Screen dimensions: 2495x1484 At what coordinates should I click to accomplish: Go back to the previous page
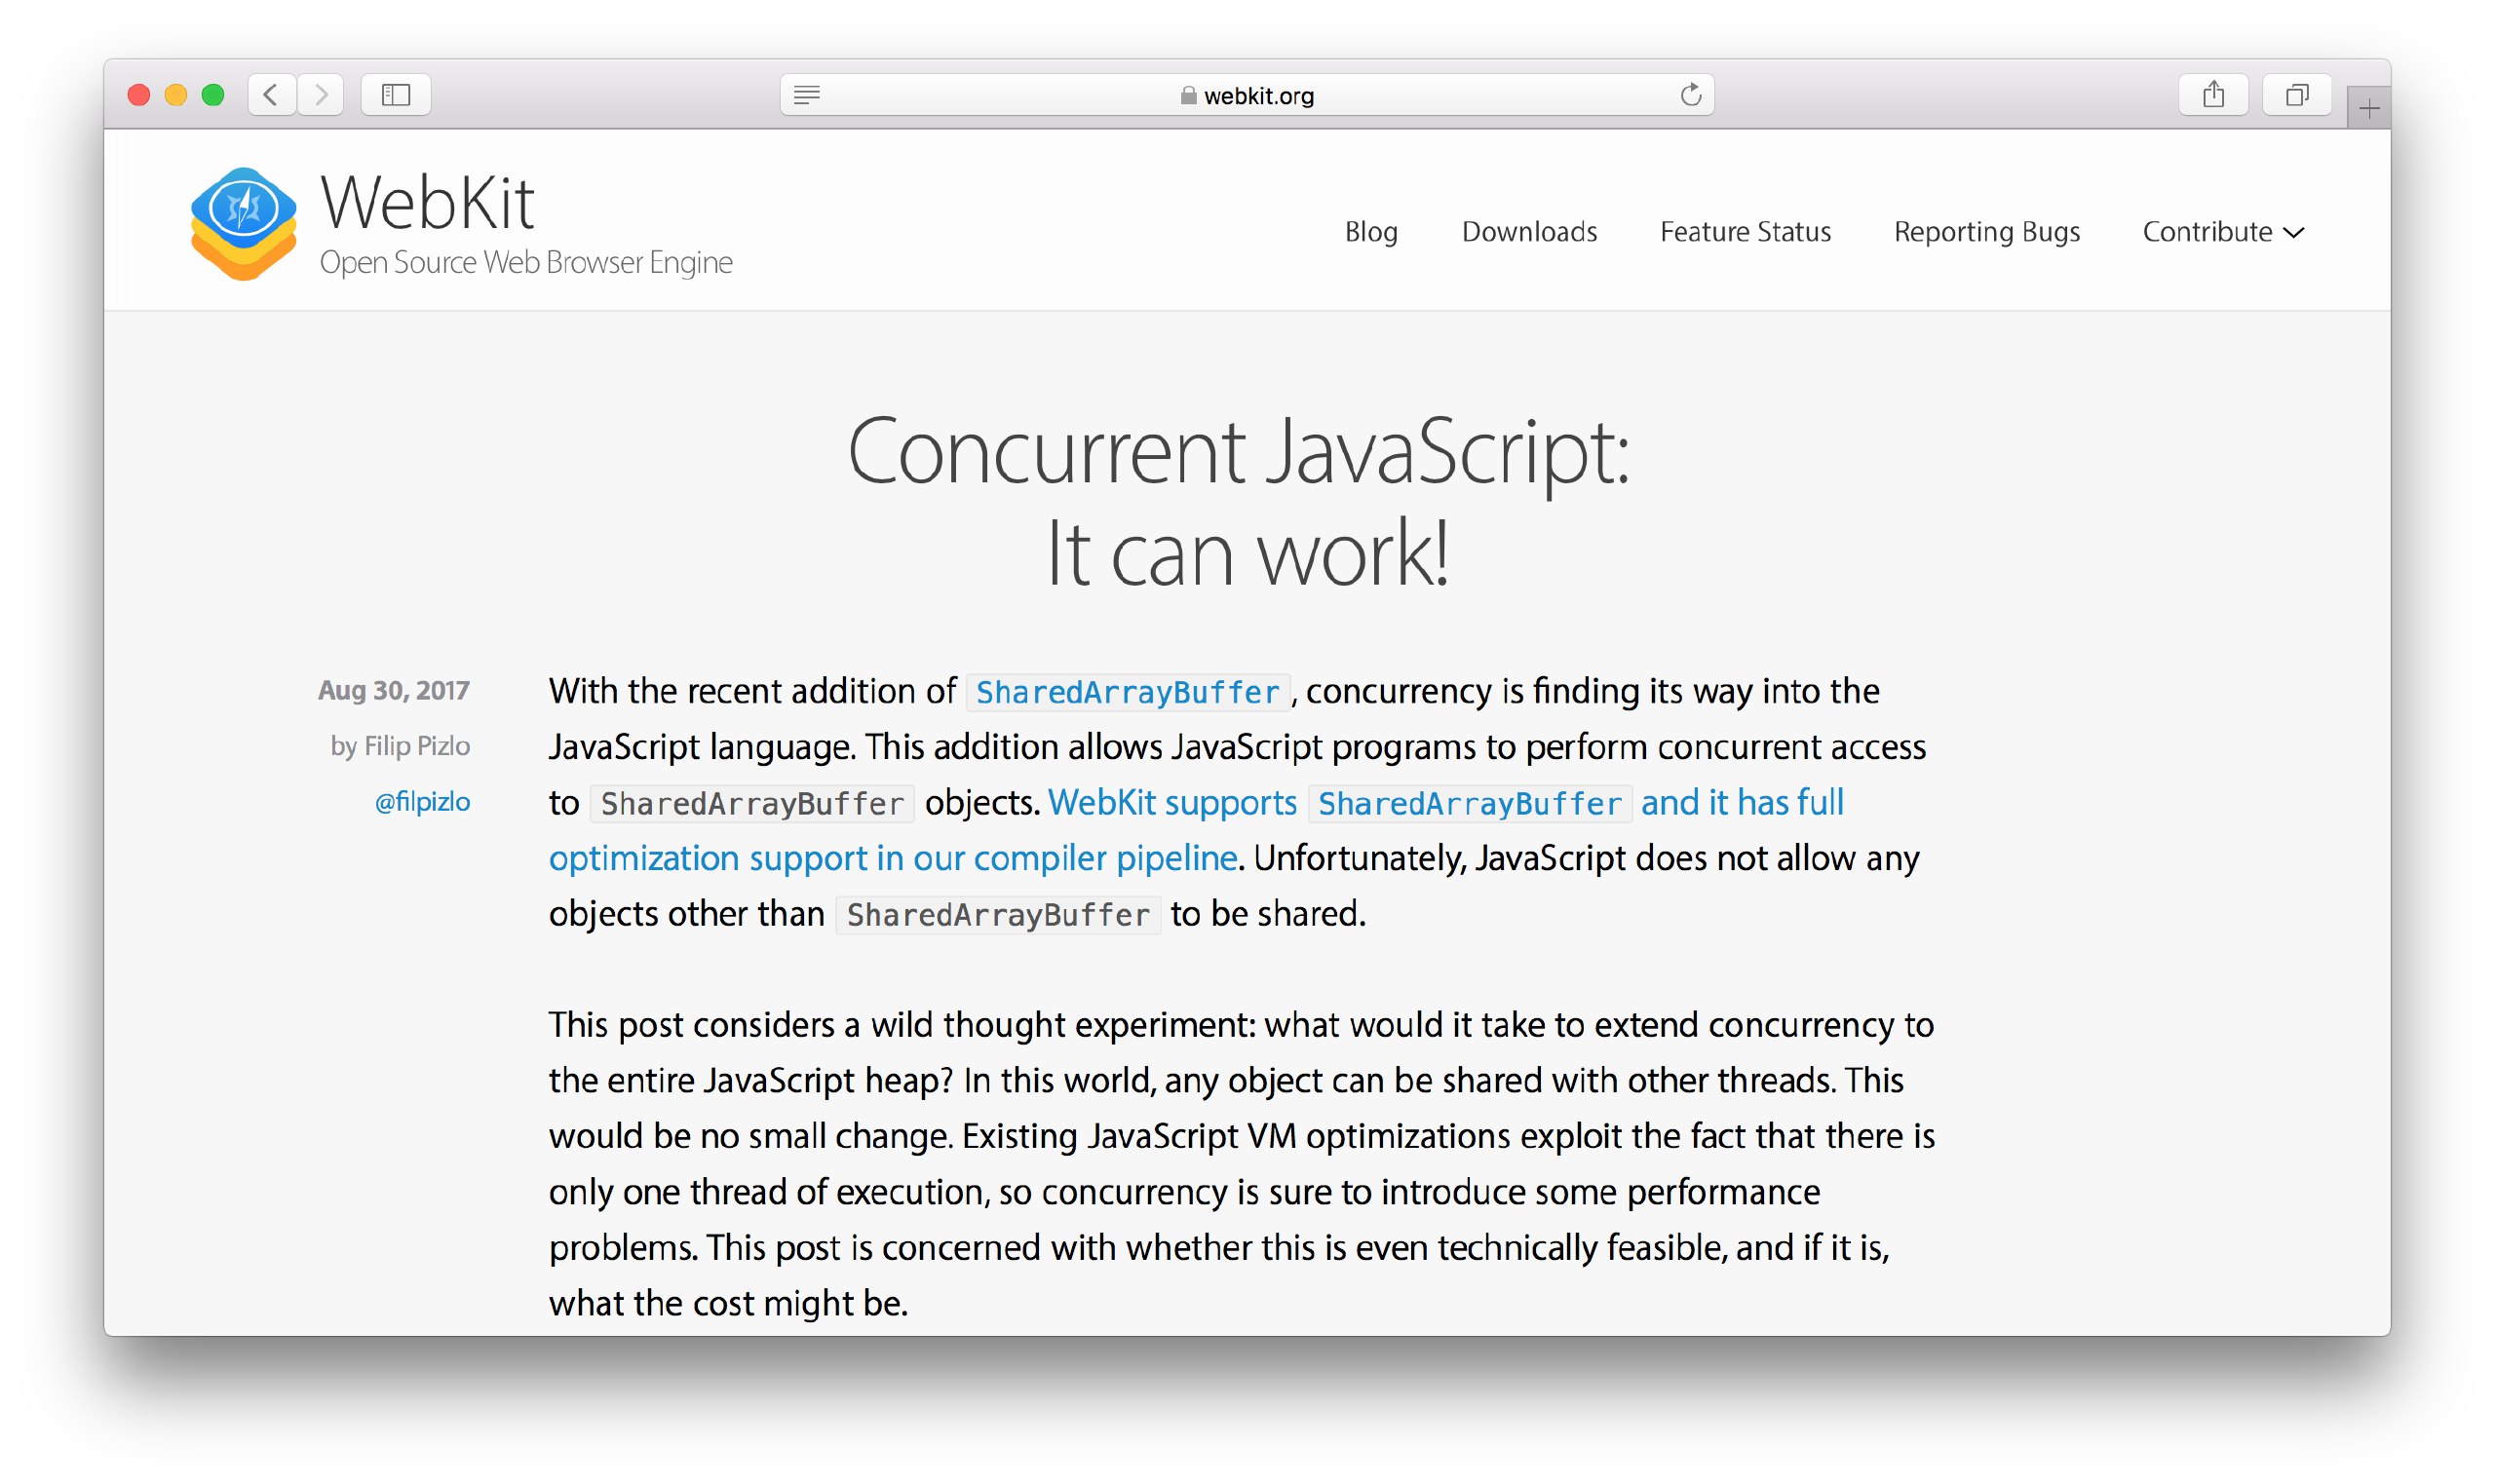tap(271, 95)
